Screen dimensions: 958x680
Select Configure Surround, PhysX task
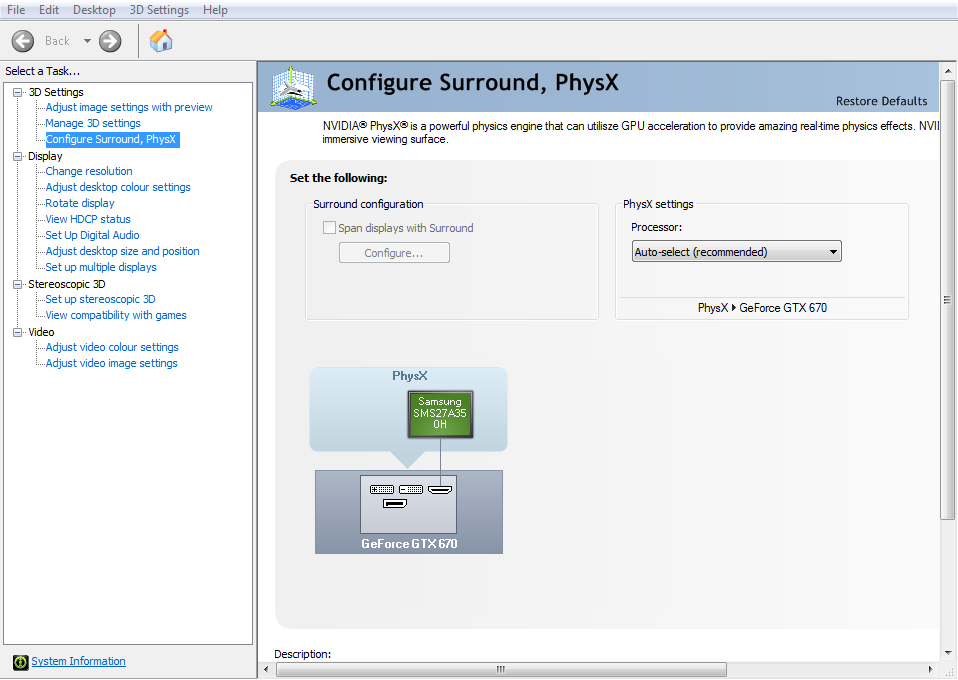[x=111, y=139]
